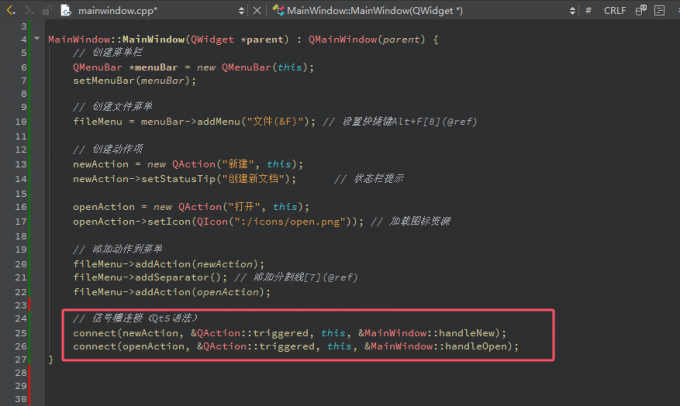Click the # preprocessor directives button

(x=588, y=10)
